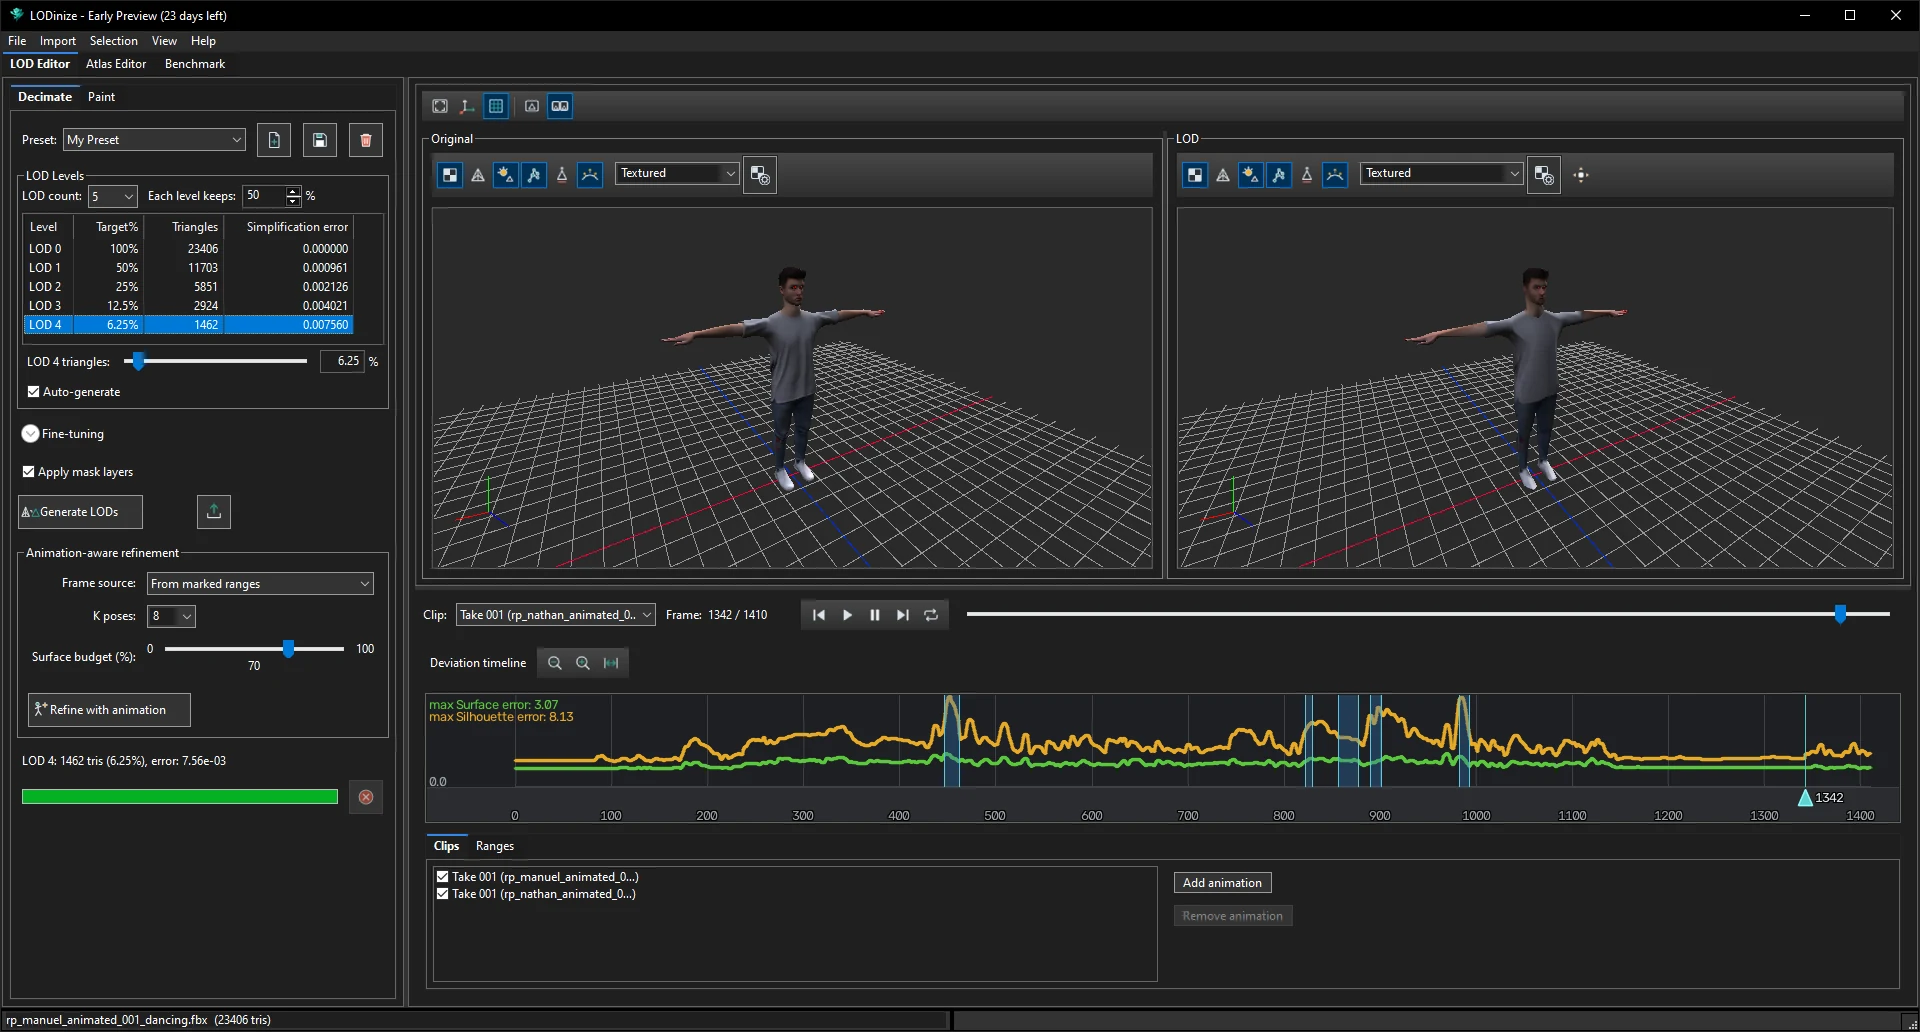Zoom out the deviation timeline
1920x1032 pixels.
pyautogui.click(x=555, y=663)
